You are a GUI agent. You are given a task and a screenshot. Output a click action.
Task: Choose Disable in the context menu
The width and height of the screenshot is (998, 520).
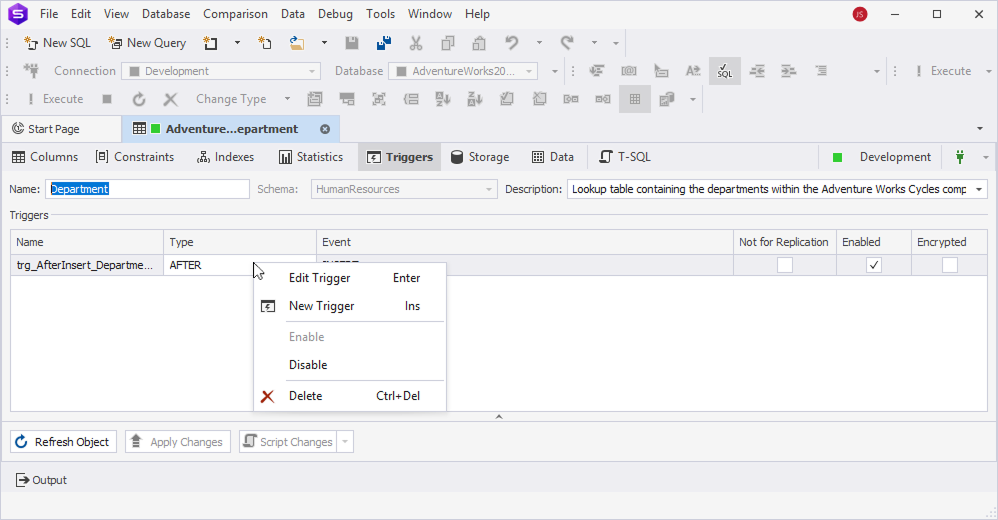pos(350,365)
